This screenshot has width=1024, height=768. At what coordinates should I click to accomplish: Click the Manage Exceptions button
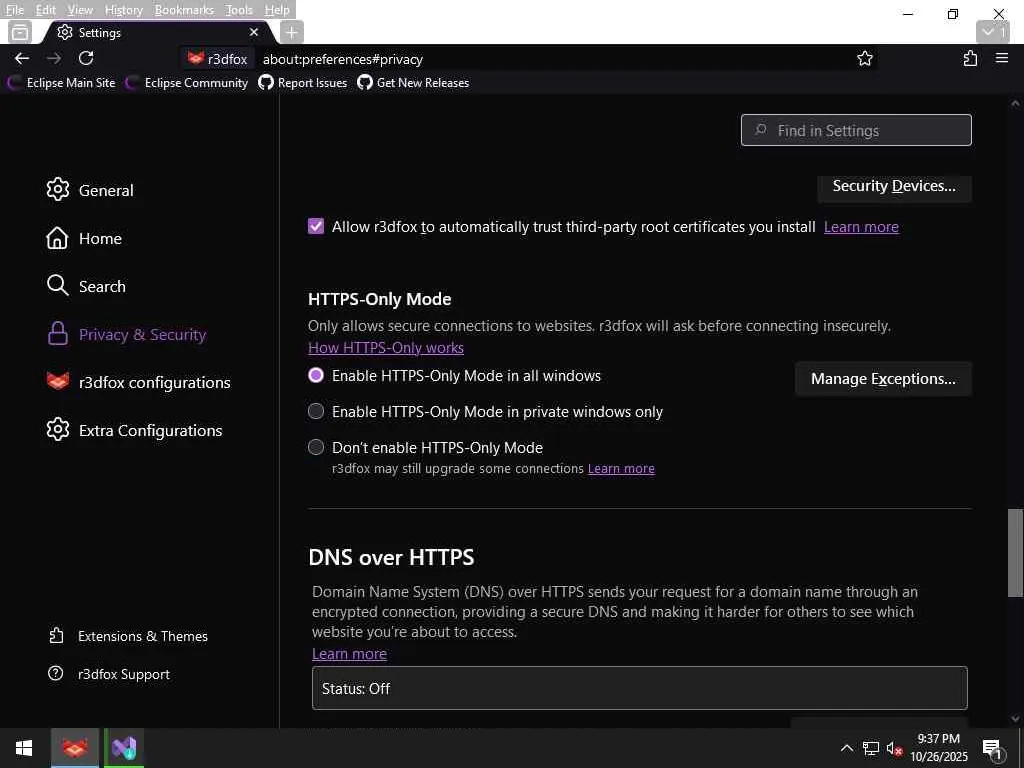[x=883, y=379]
